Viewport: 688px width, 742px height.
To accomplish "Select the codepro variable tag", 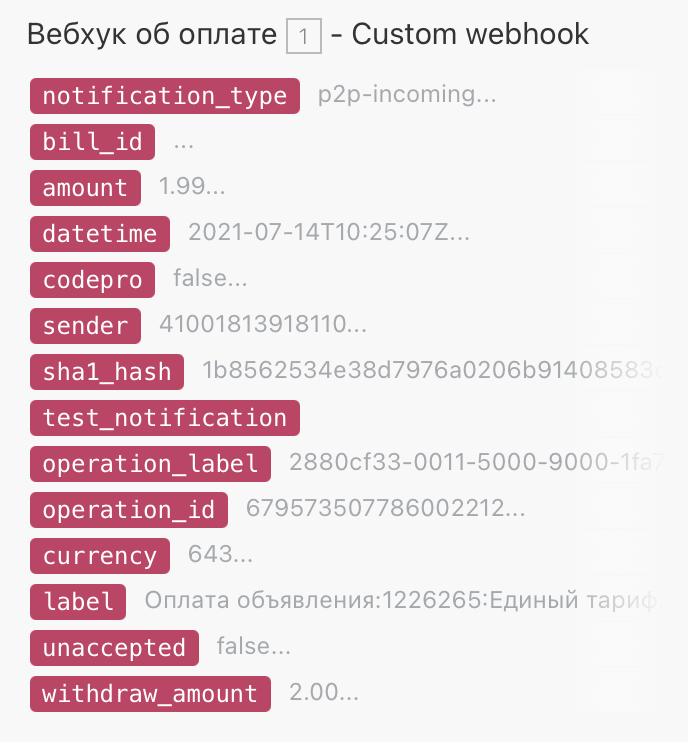I will [x=92, y=280].
